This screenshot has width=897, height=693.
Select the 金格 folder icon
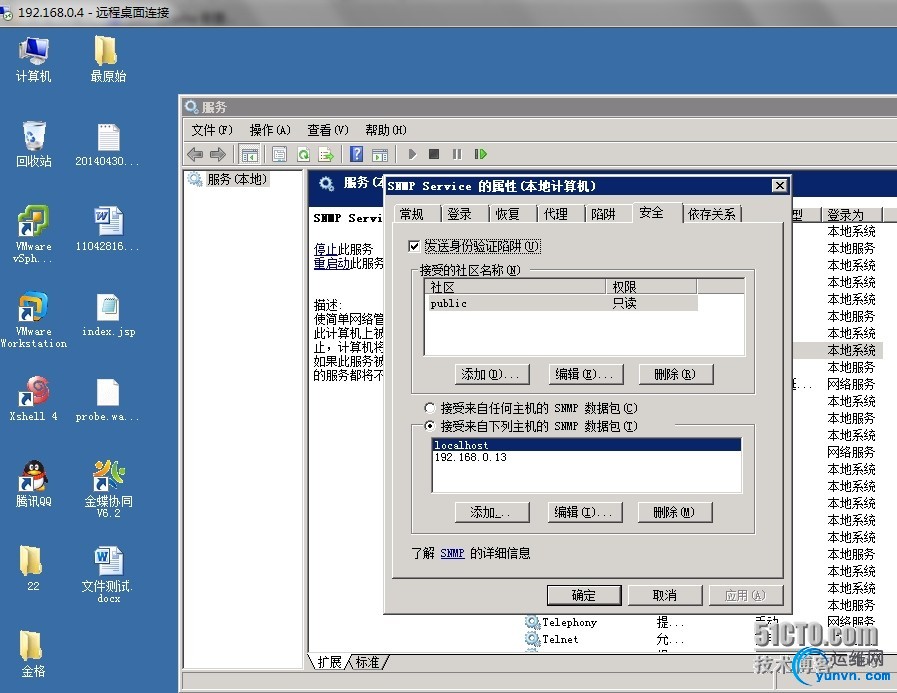32,654
